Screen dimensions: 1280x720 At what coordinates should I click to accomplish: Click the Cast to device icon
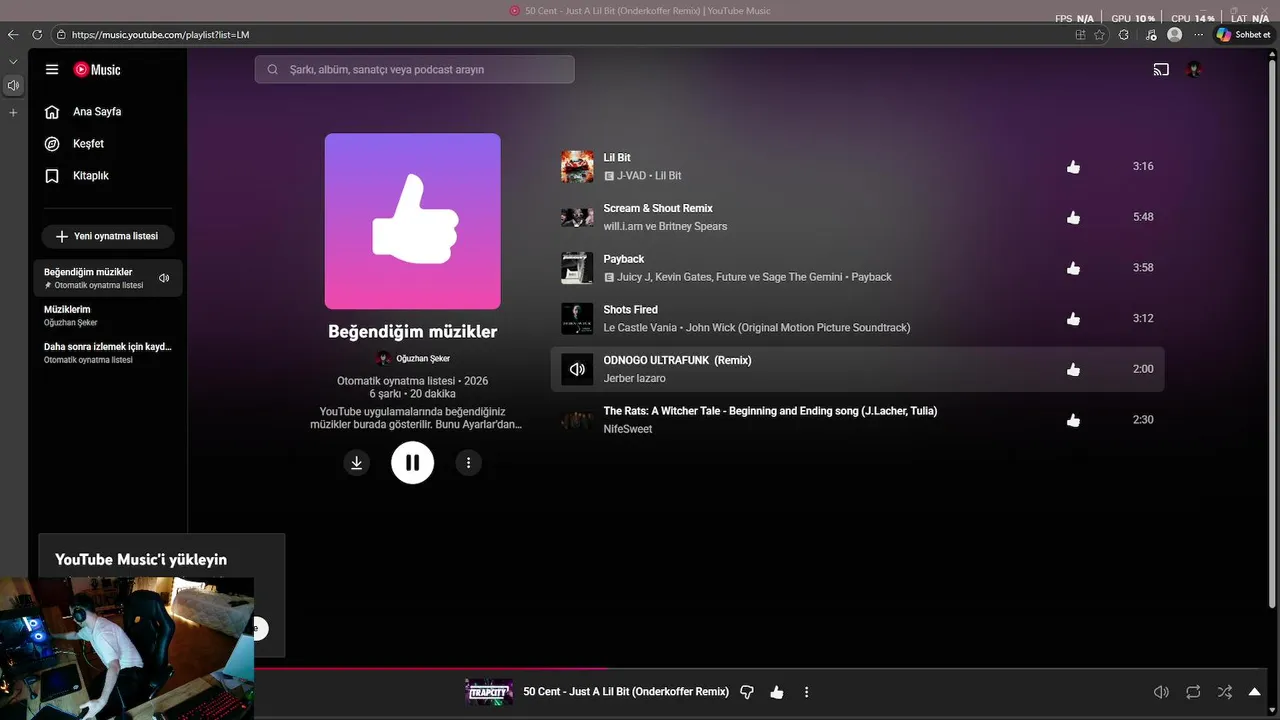click(1161, 70)
